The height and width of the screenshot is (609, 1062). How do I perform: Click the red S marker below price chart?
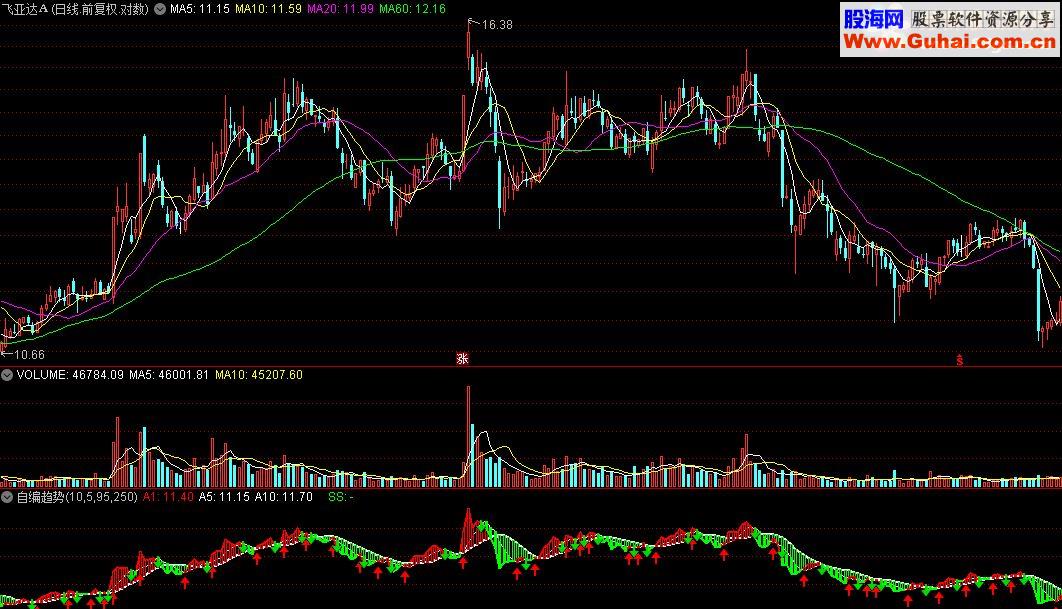[959, 360]
